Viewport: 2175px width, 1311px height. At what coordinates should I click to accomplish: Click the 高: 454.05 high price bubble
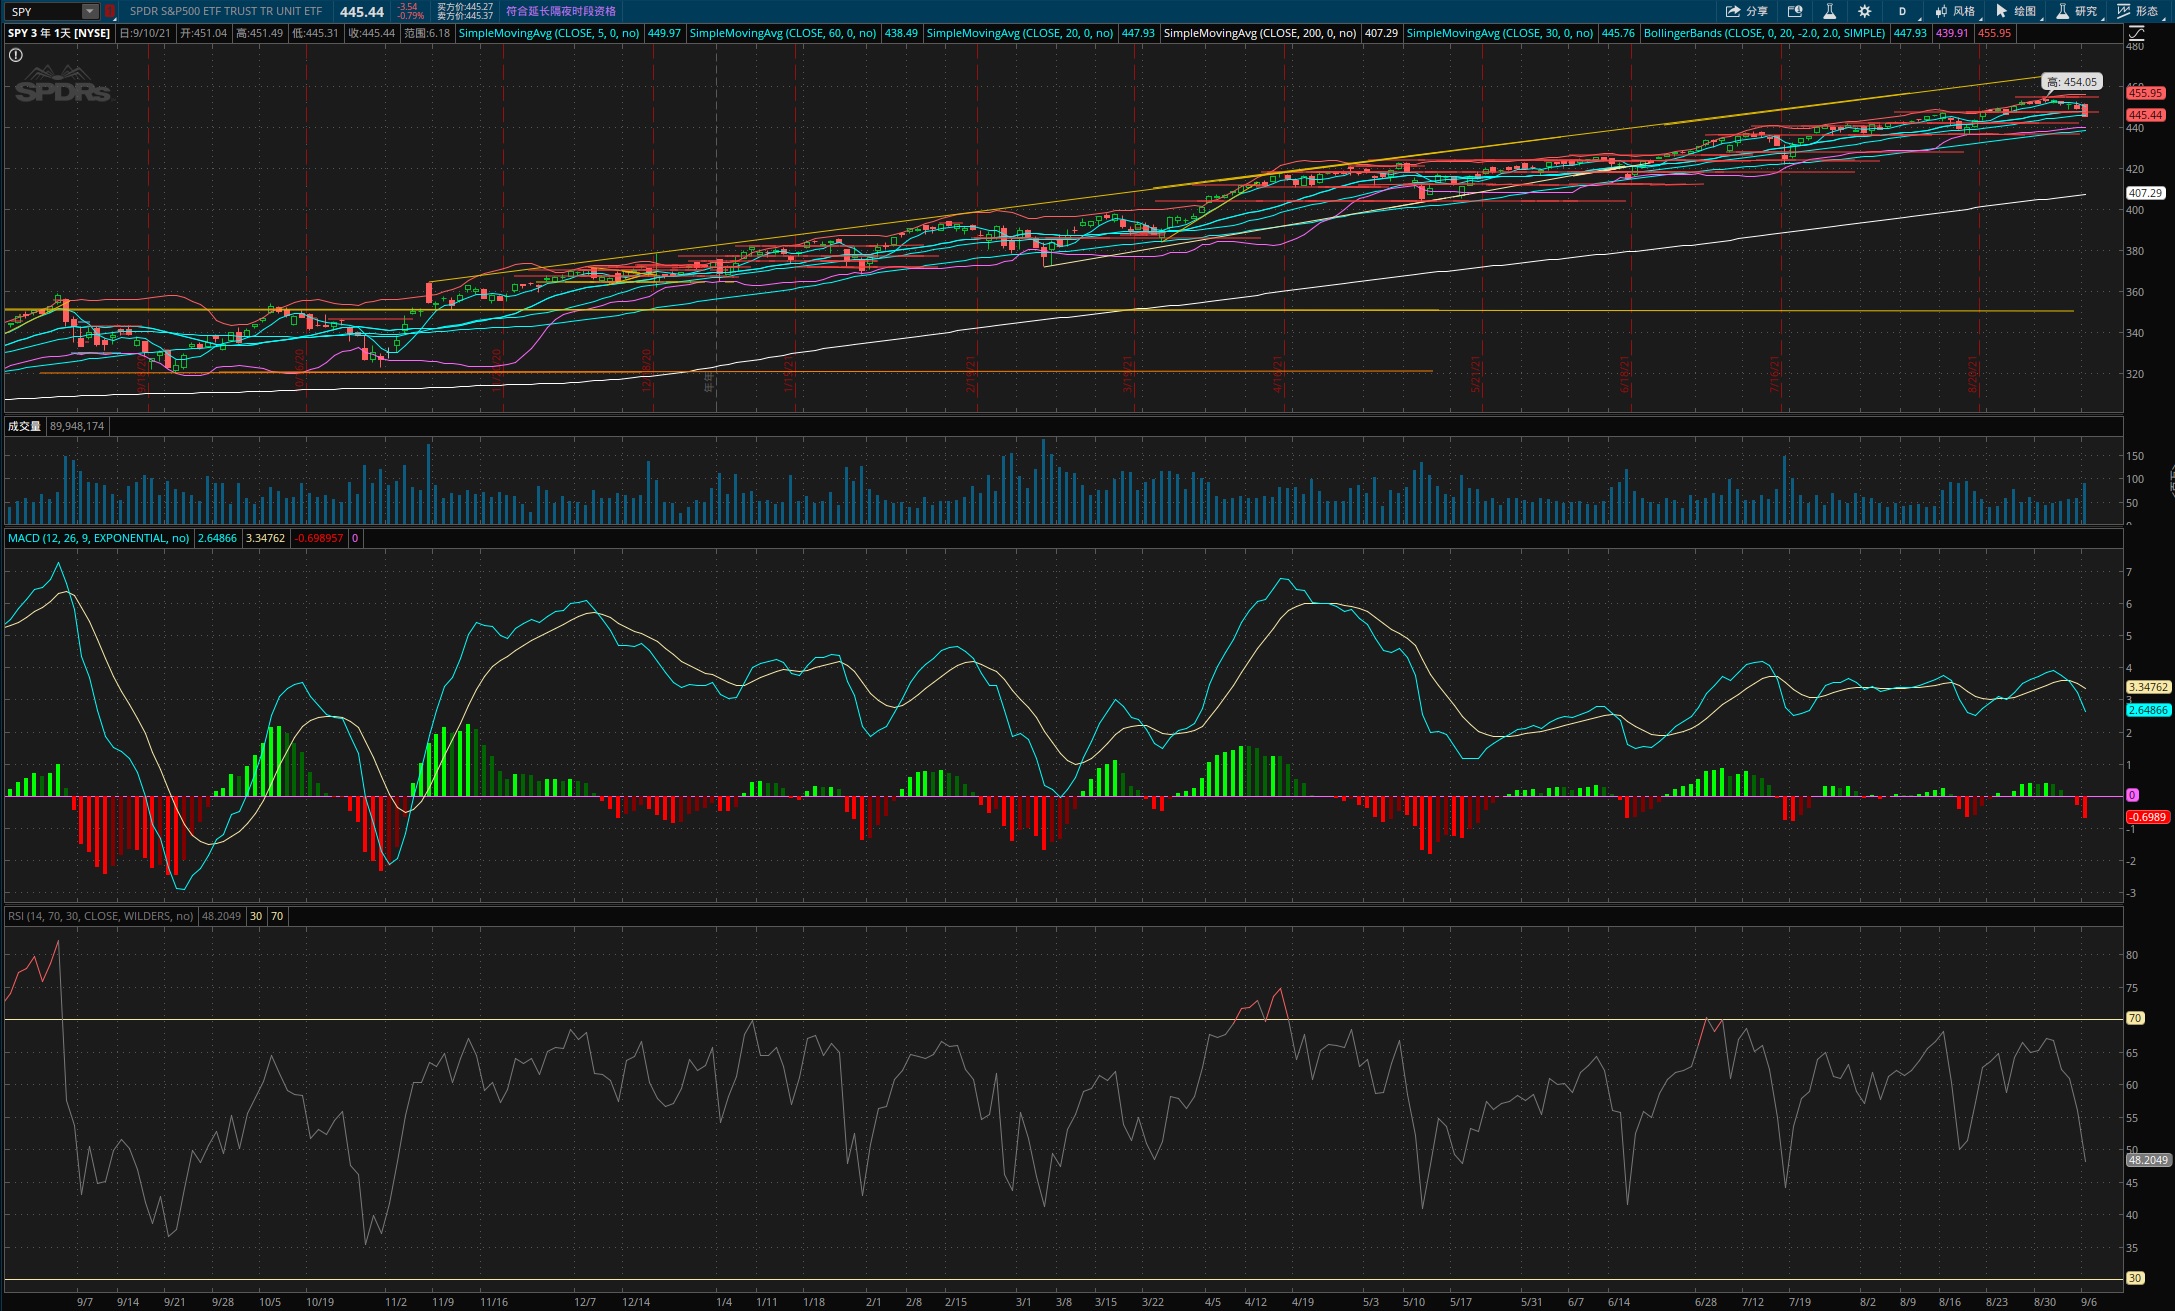point(2071,82)
